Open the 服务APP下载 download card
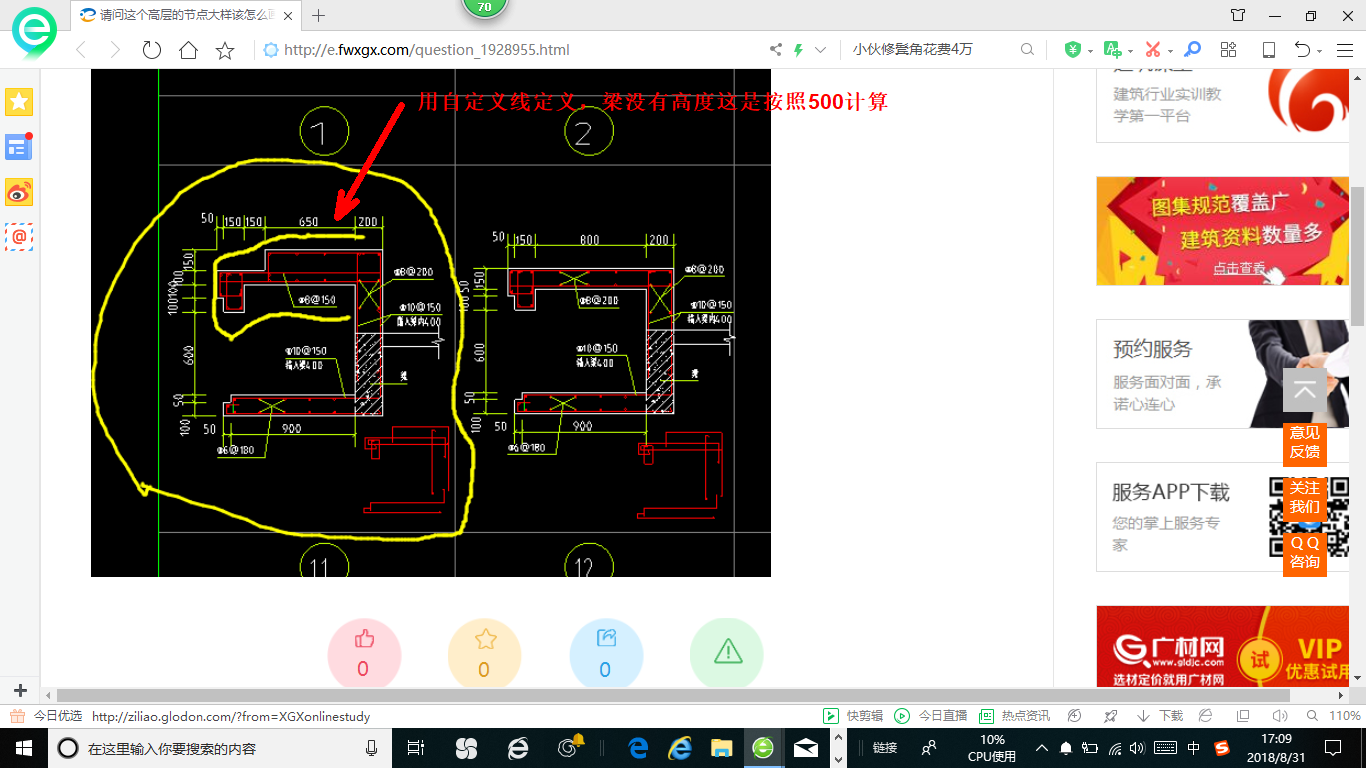1366x768 pixels. 1223,517
